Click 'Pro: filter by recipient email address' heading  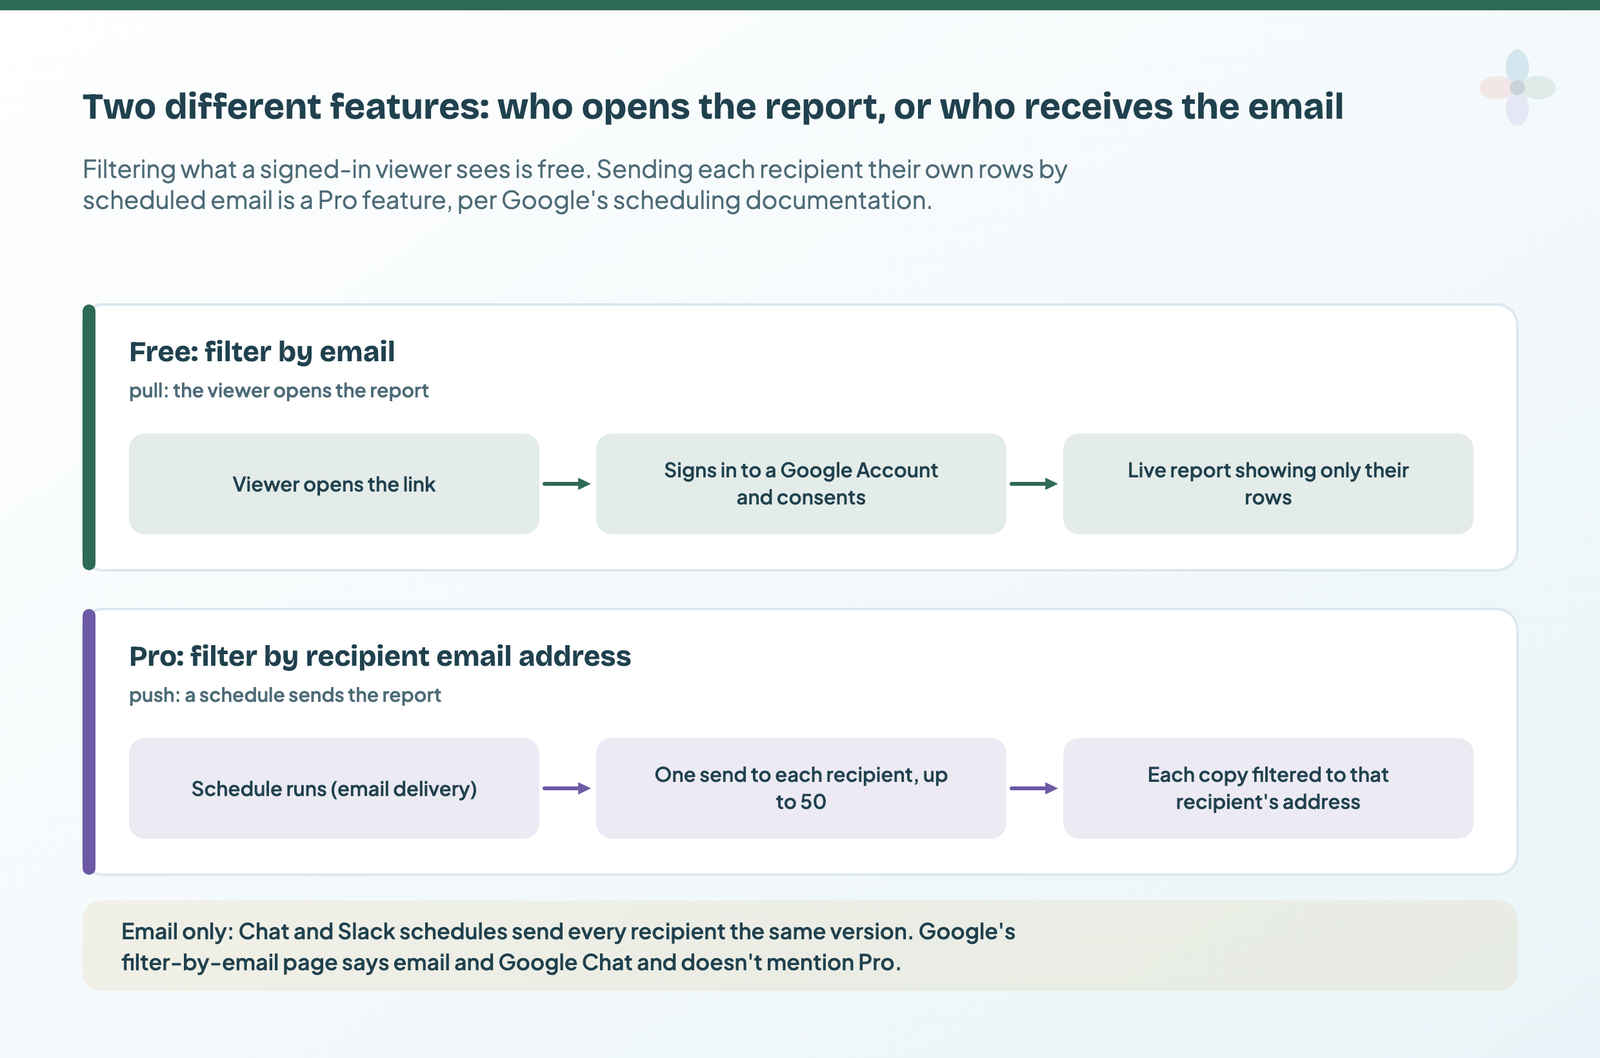point(380,656)
